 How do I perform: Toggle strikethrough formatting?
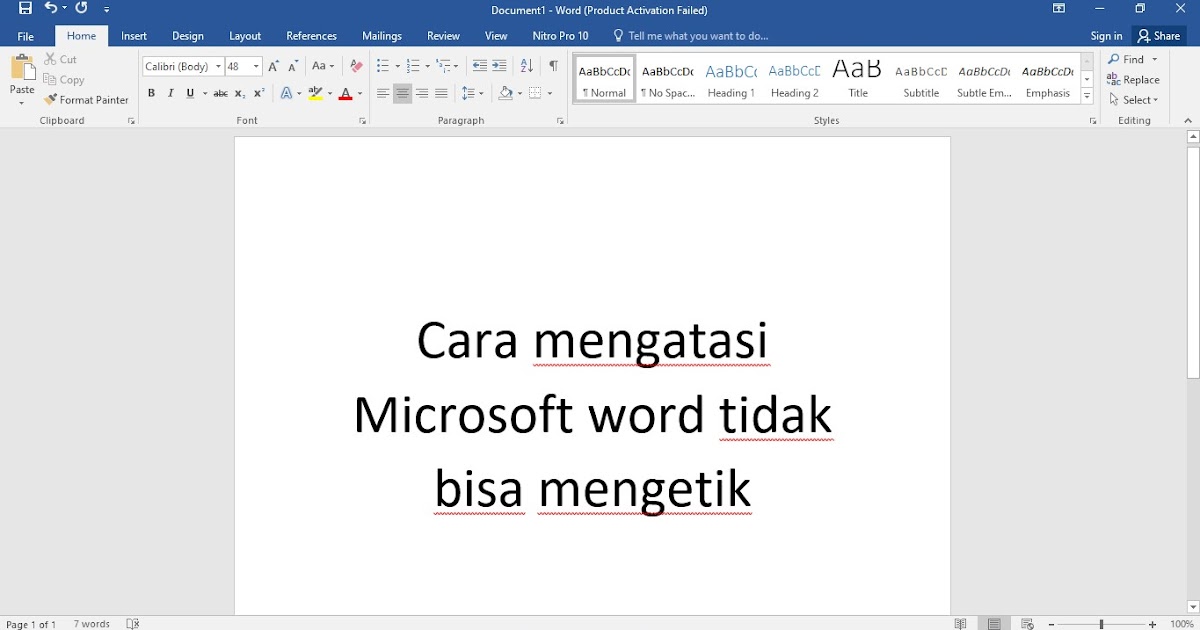click(221, 93)
